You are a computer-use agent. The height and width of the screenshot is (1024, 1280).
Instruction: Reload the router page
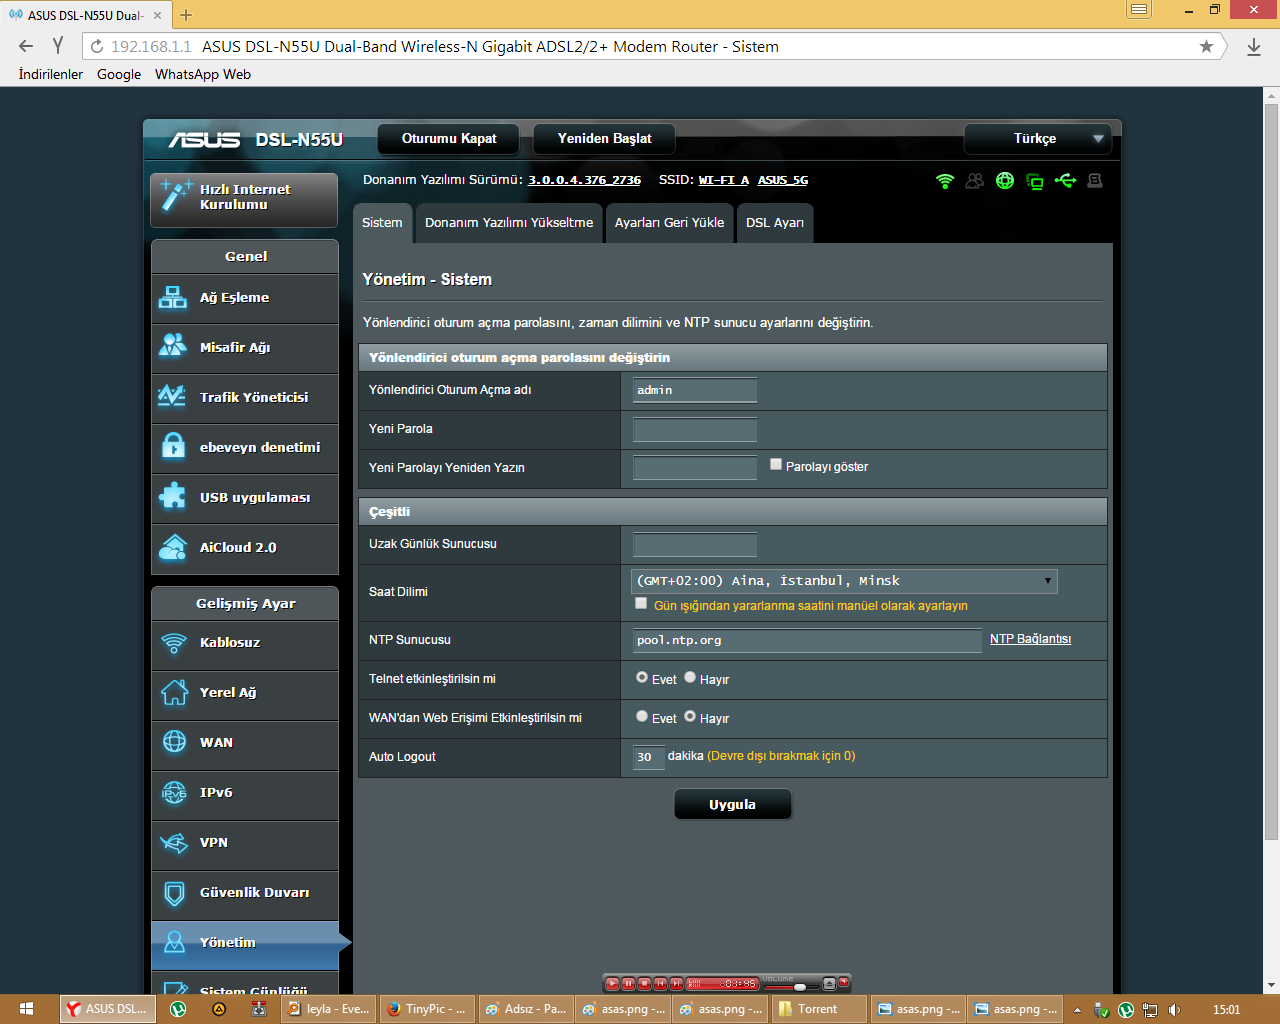click(97, 46)
